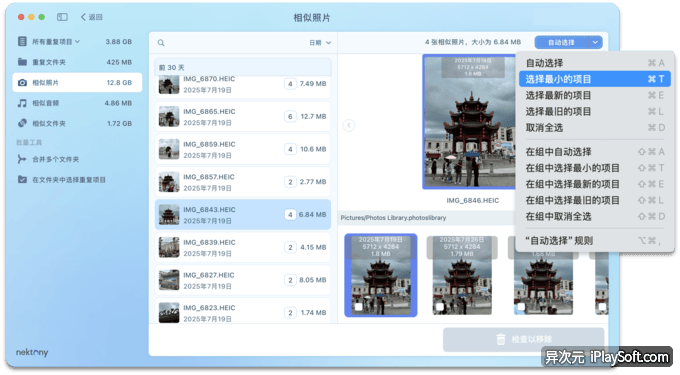
Task: Open the 日期 sort dropdown
Action: [320, 42]
